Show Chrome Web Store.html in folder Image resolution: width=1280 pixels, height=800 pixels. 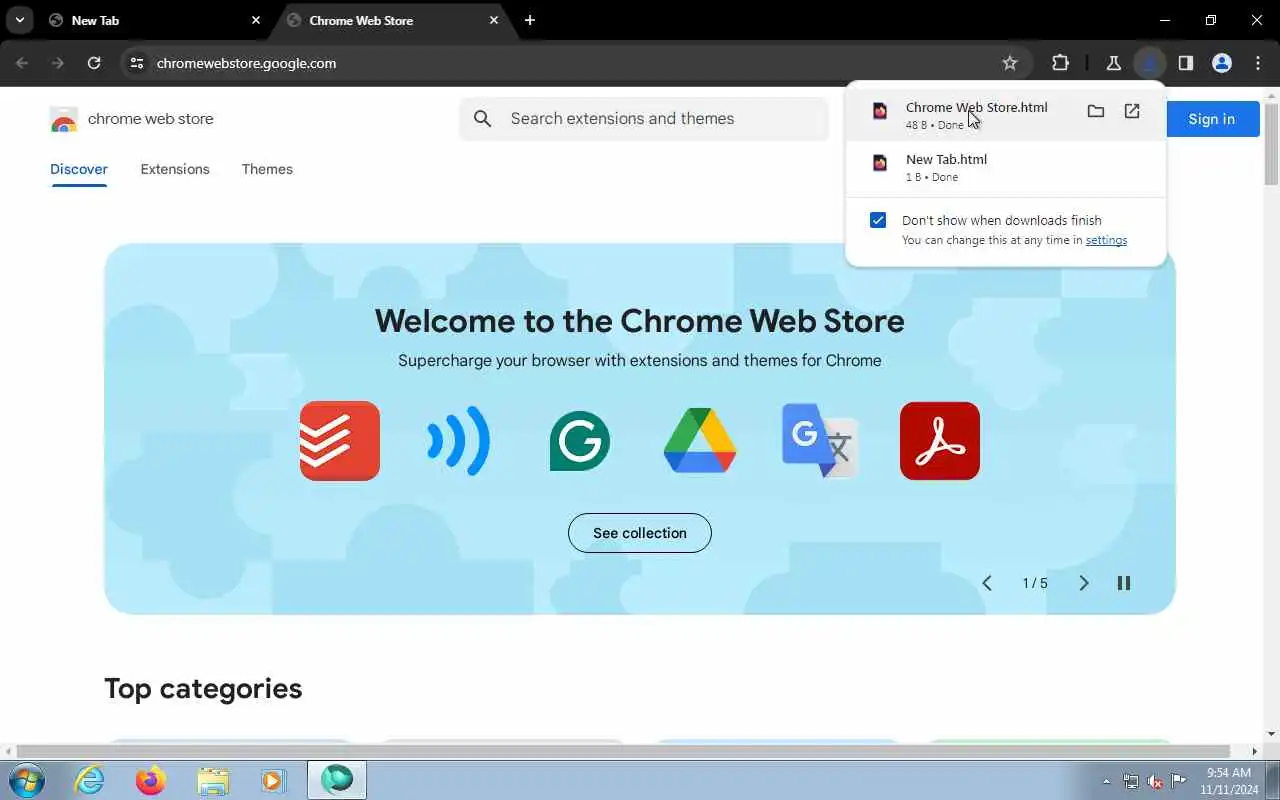(1096, 111)
